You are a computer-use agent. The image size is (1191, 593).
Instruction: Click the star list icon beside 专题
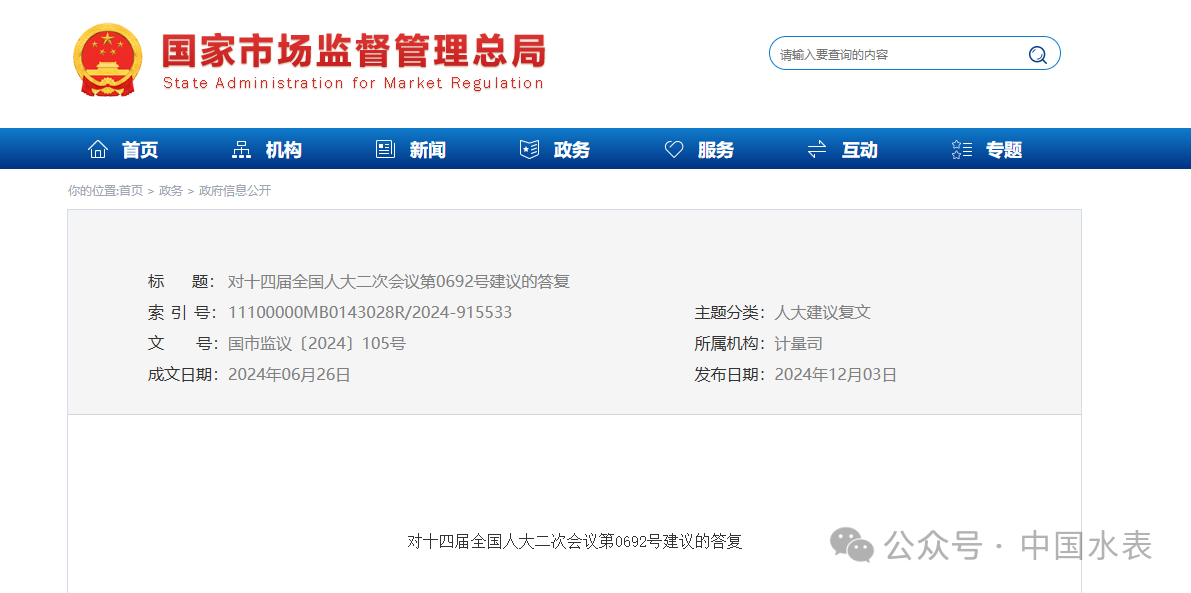(961, 150)
